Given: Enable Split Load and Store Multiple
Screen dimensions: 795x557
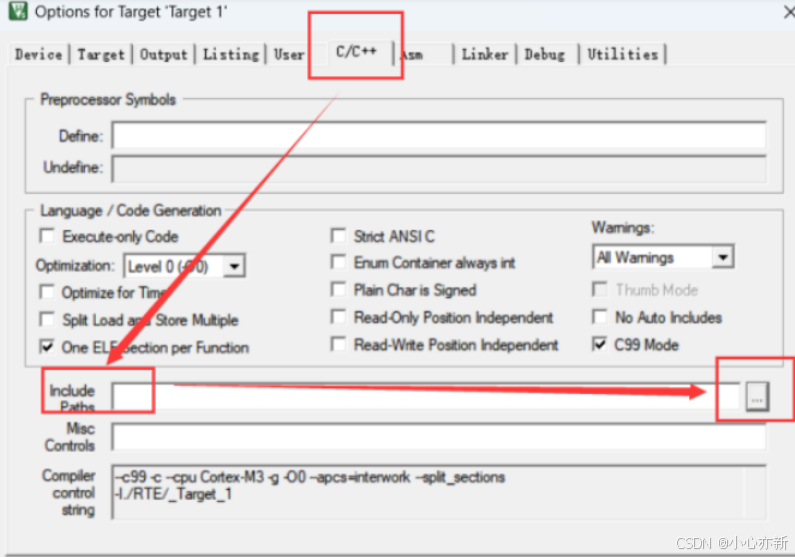Looking at the screenshot, I should point(47,319).
